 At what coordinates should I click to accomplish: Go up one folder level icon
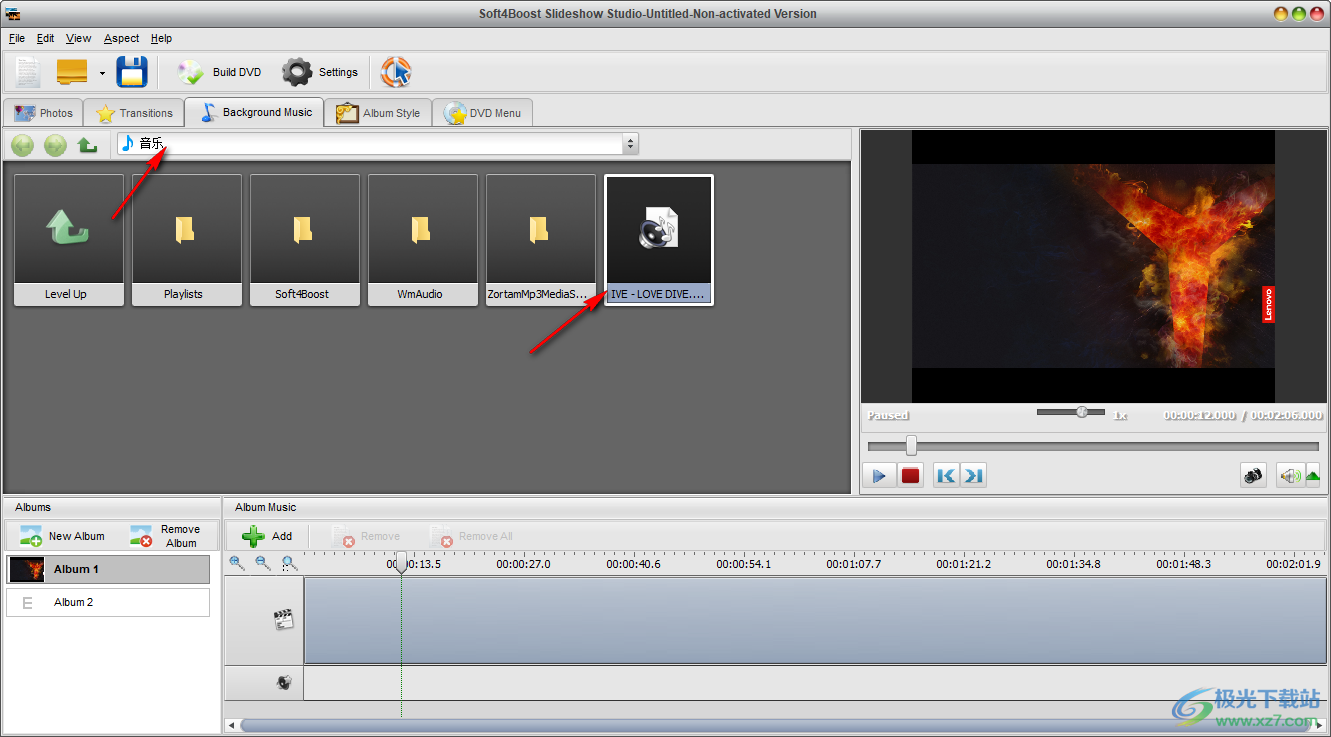point(88,145)
